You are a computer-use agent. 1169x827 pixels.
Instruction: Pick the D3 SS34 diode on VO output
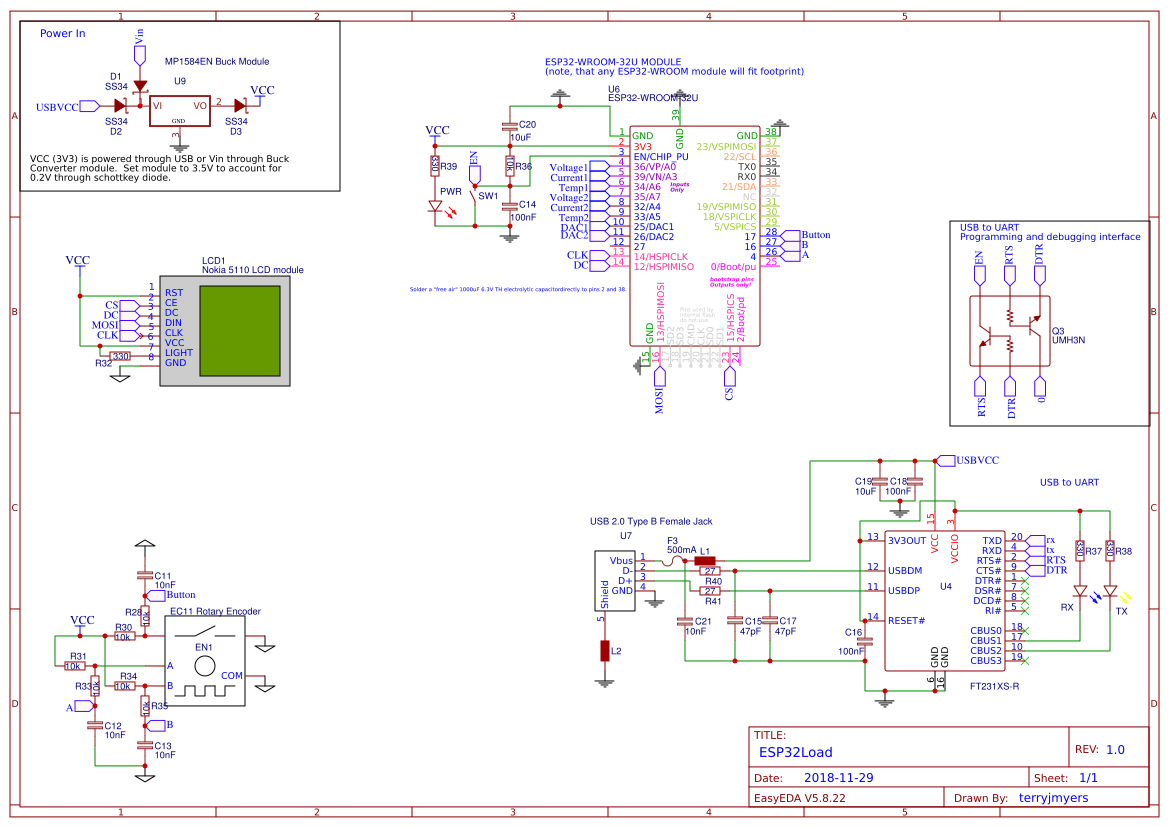pos(240,106)
